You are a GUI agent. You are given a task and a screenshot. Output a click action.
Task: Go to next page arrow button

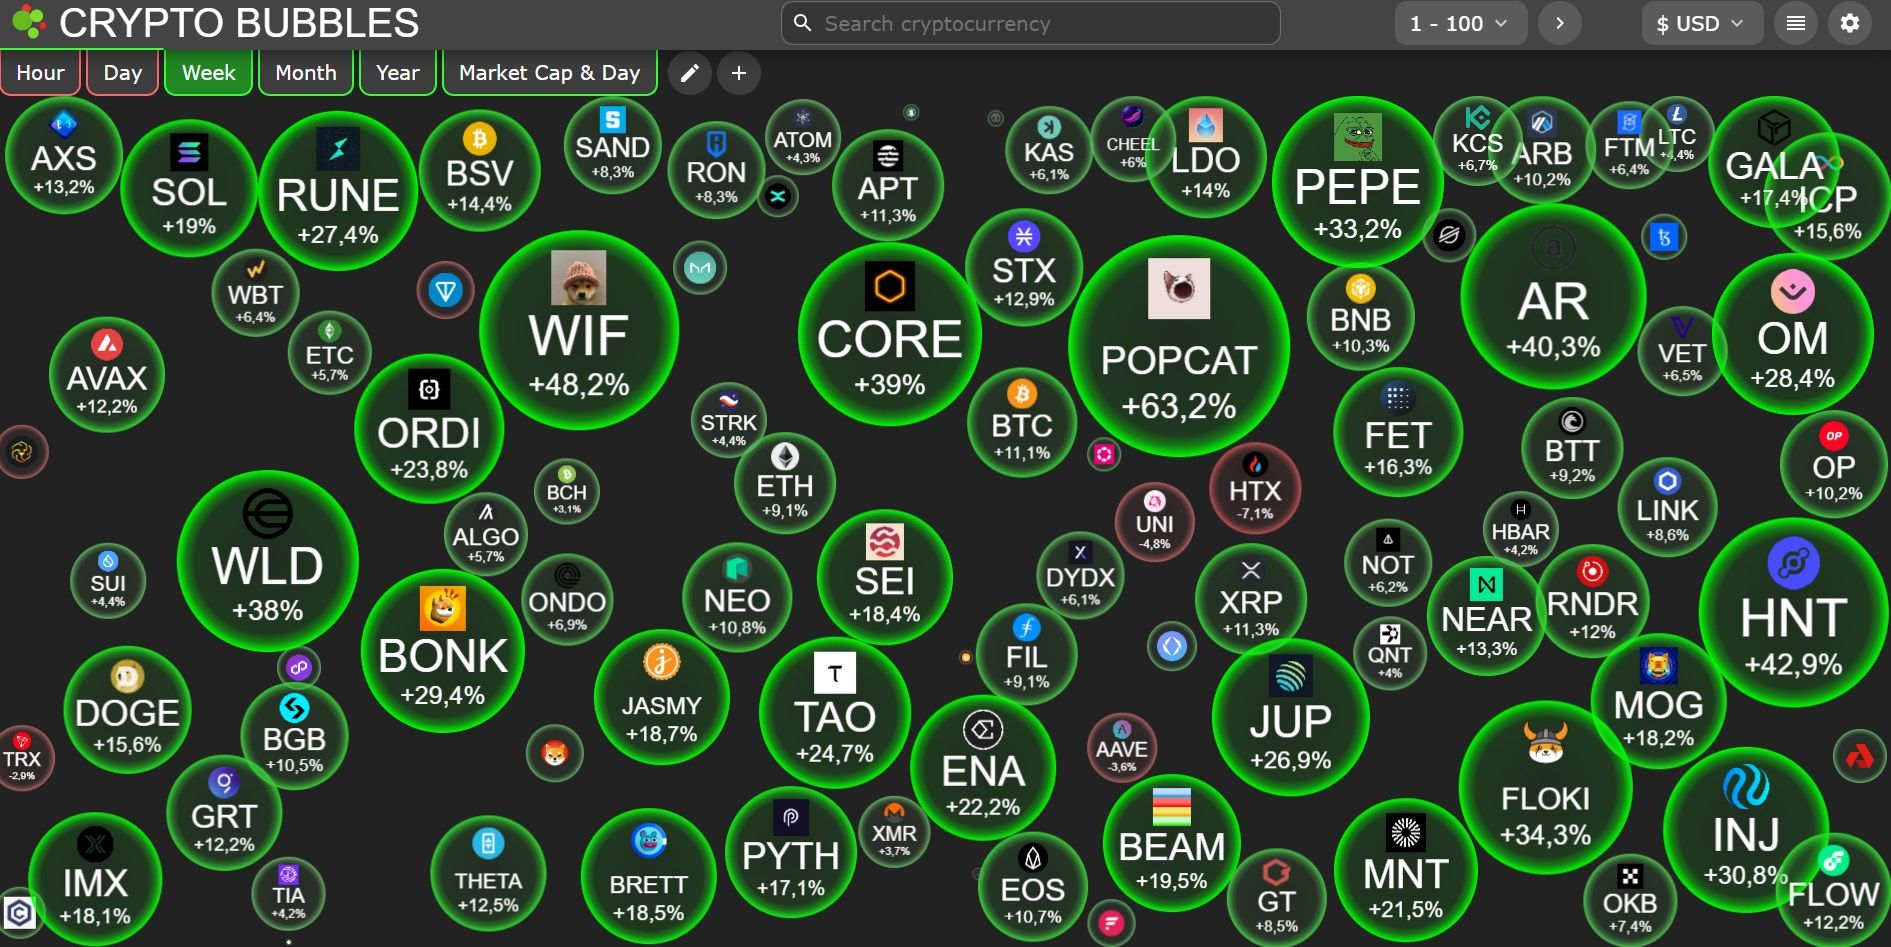tap(1559, 23)
